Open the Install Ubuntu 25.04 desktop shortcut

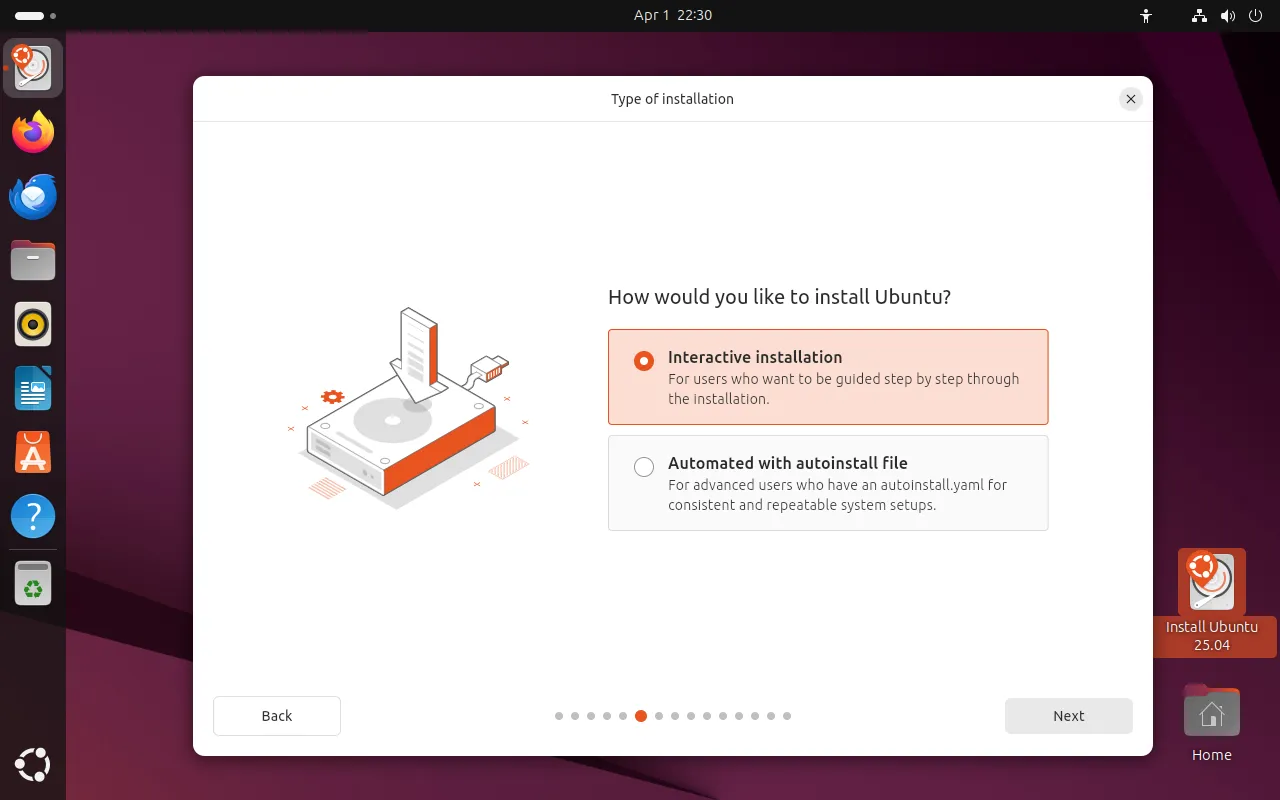coord(1211,582)
